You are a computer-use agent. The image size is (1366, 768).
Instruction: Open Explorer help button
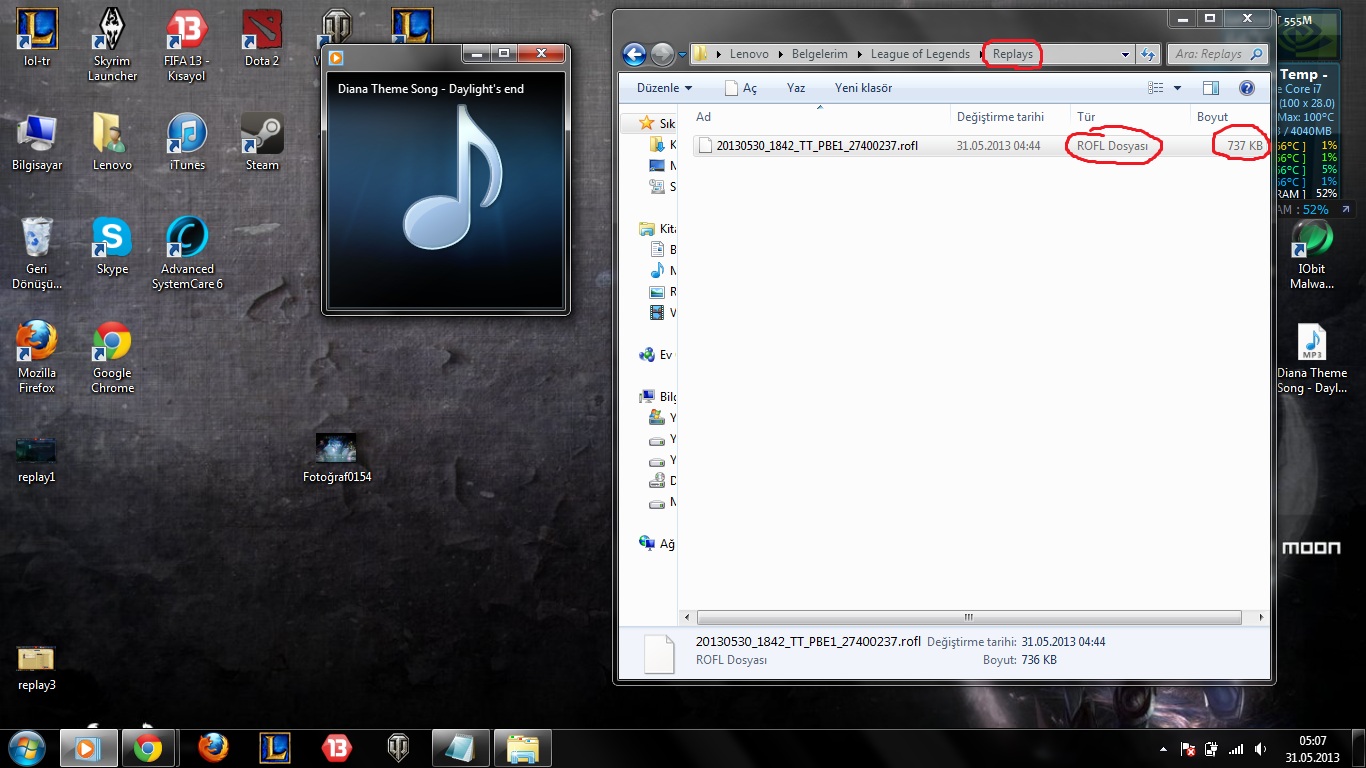(x=1247, y=88)
